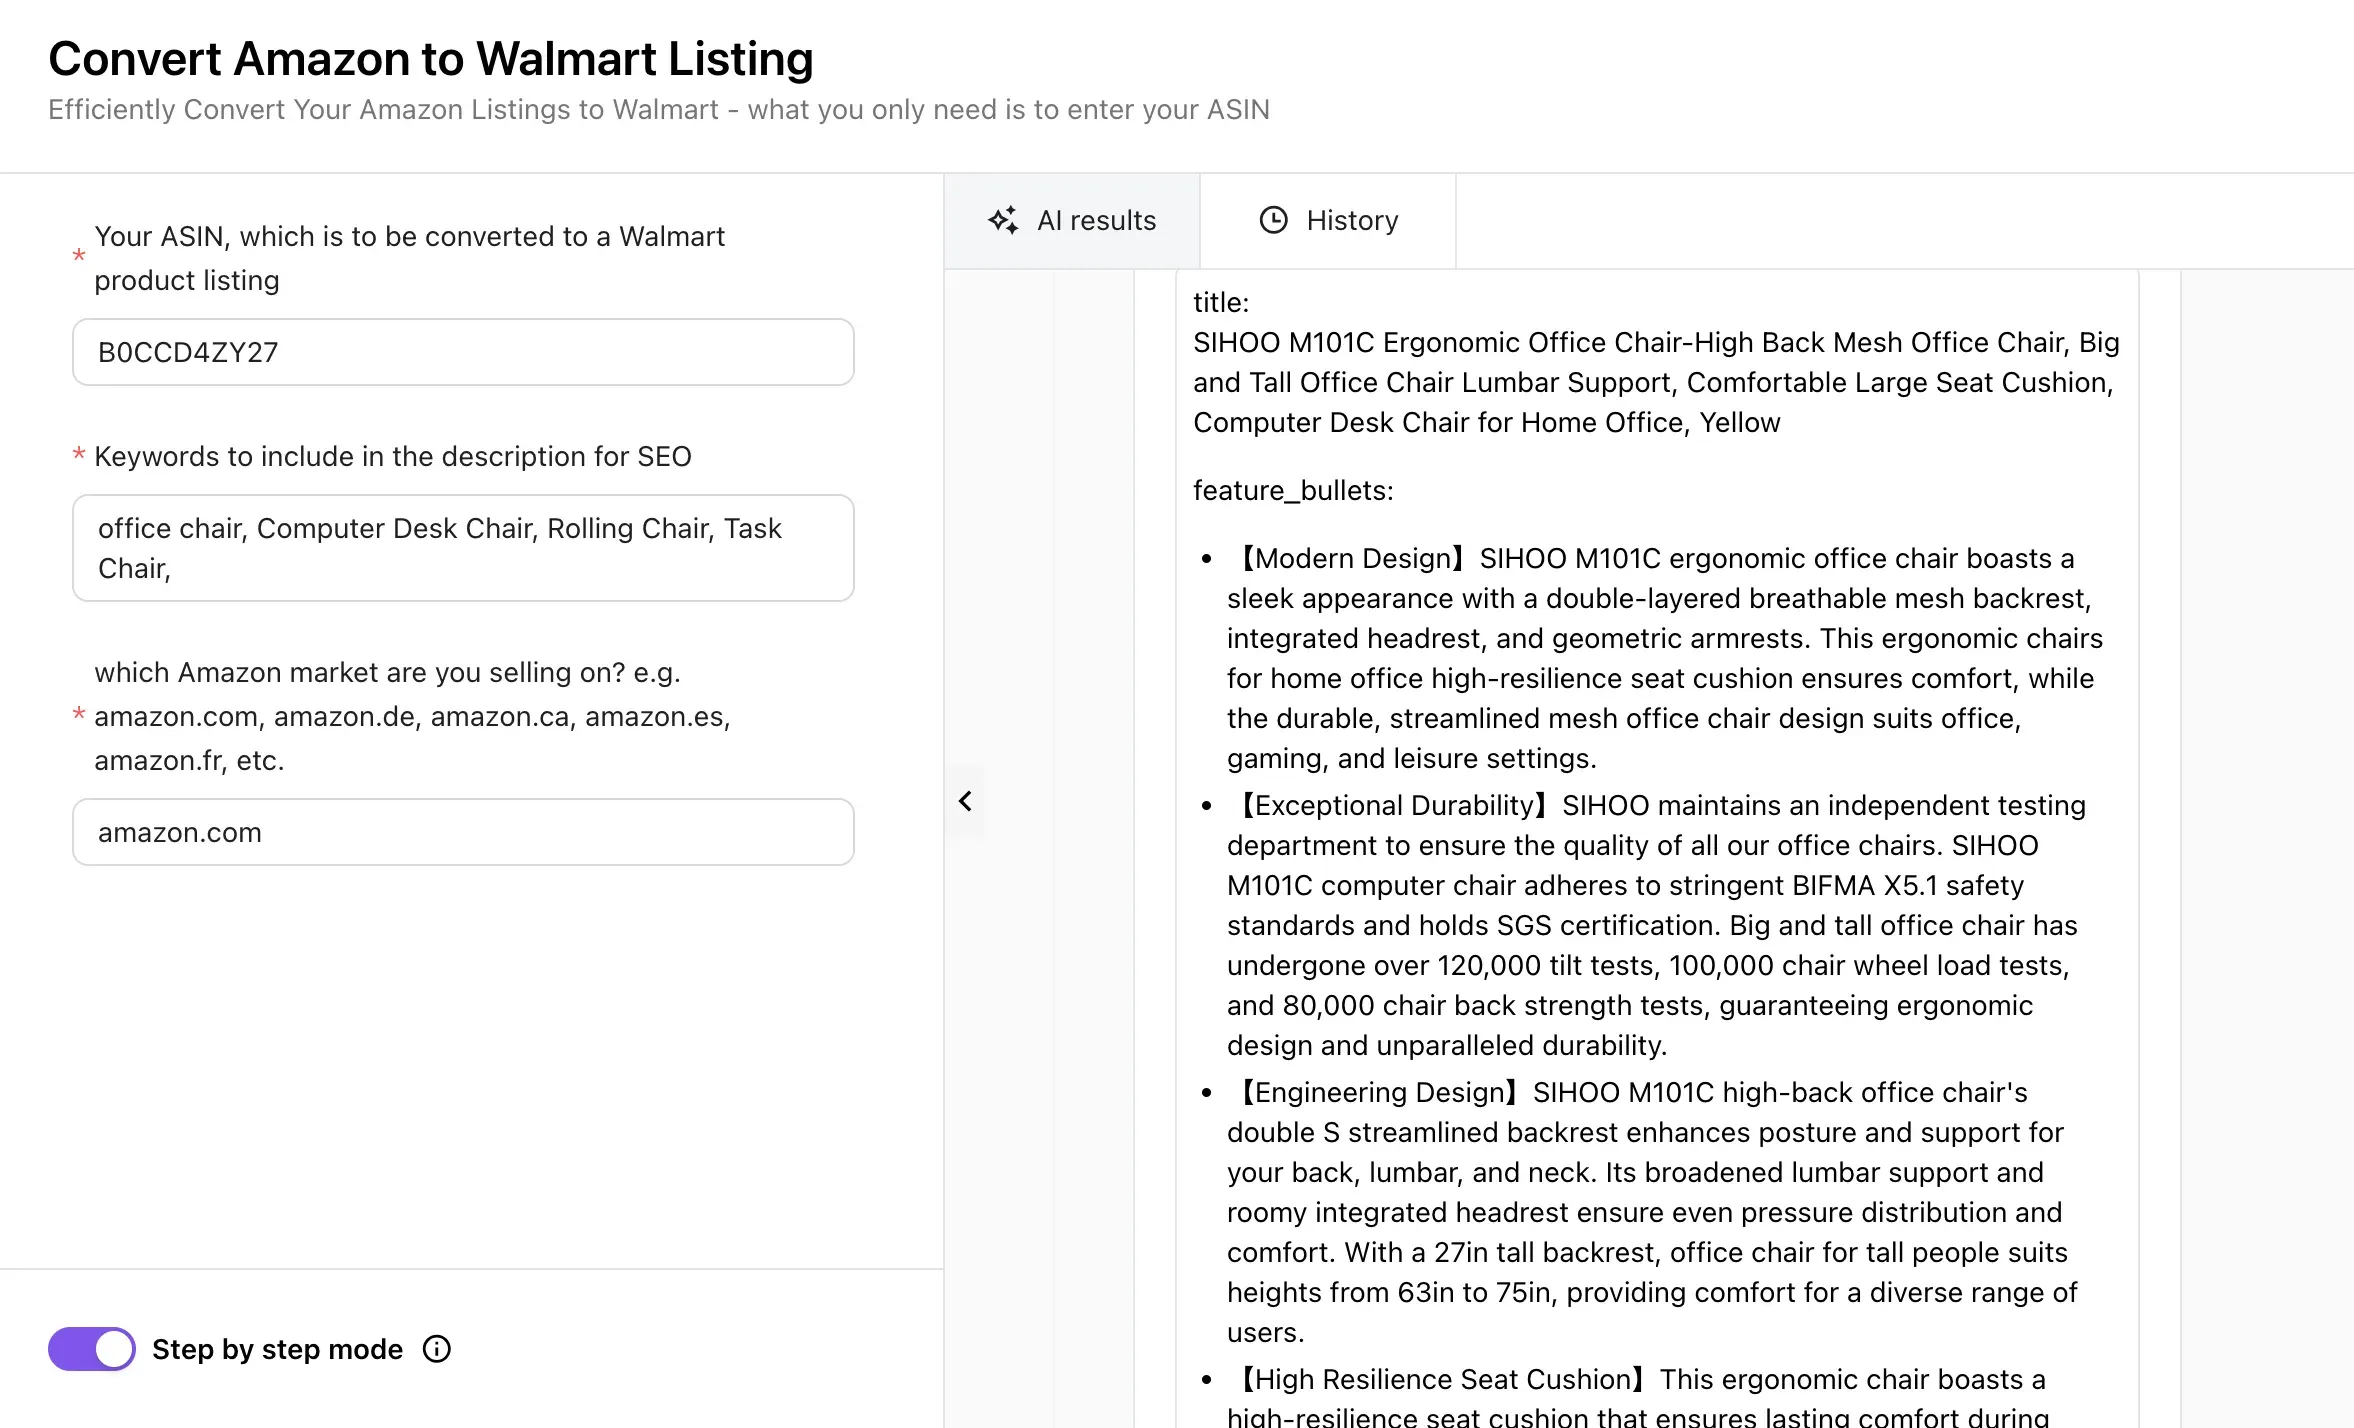This screenshot has width=2354, height=1428.
Task: Open the ASIN field to change B0CCD4ZY27
Action: point(463,352)
